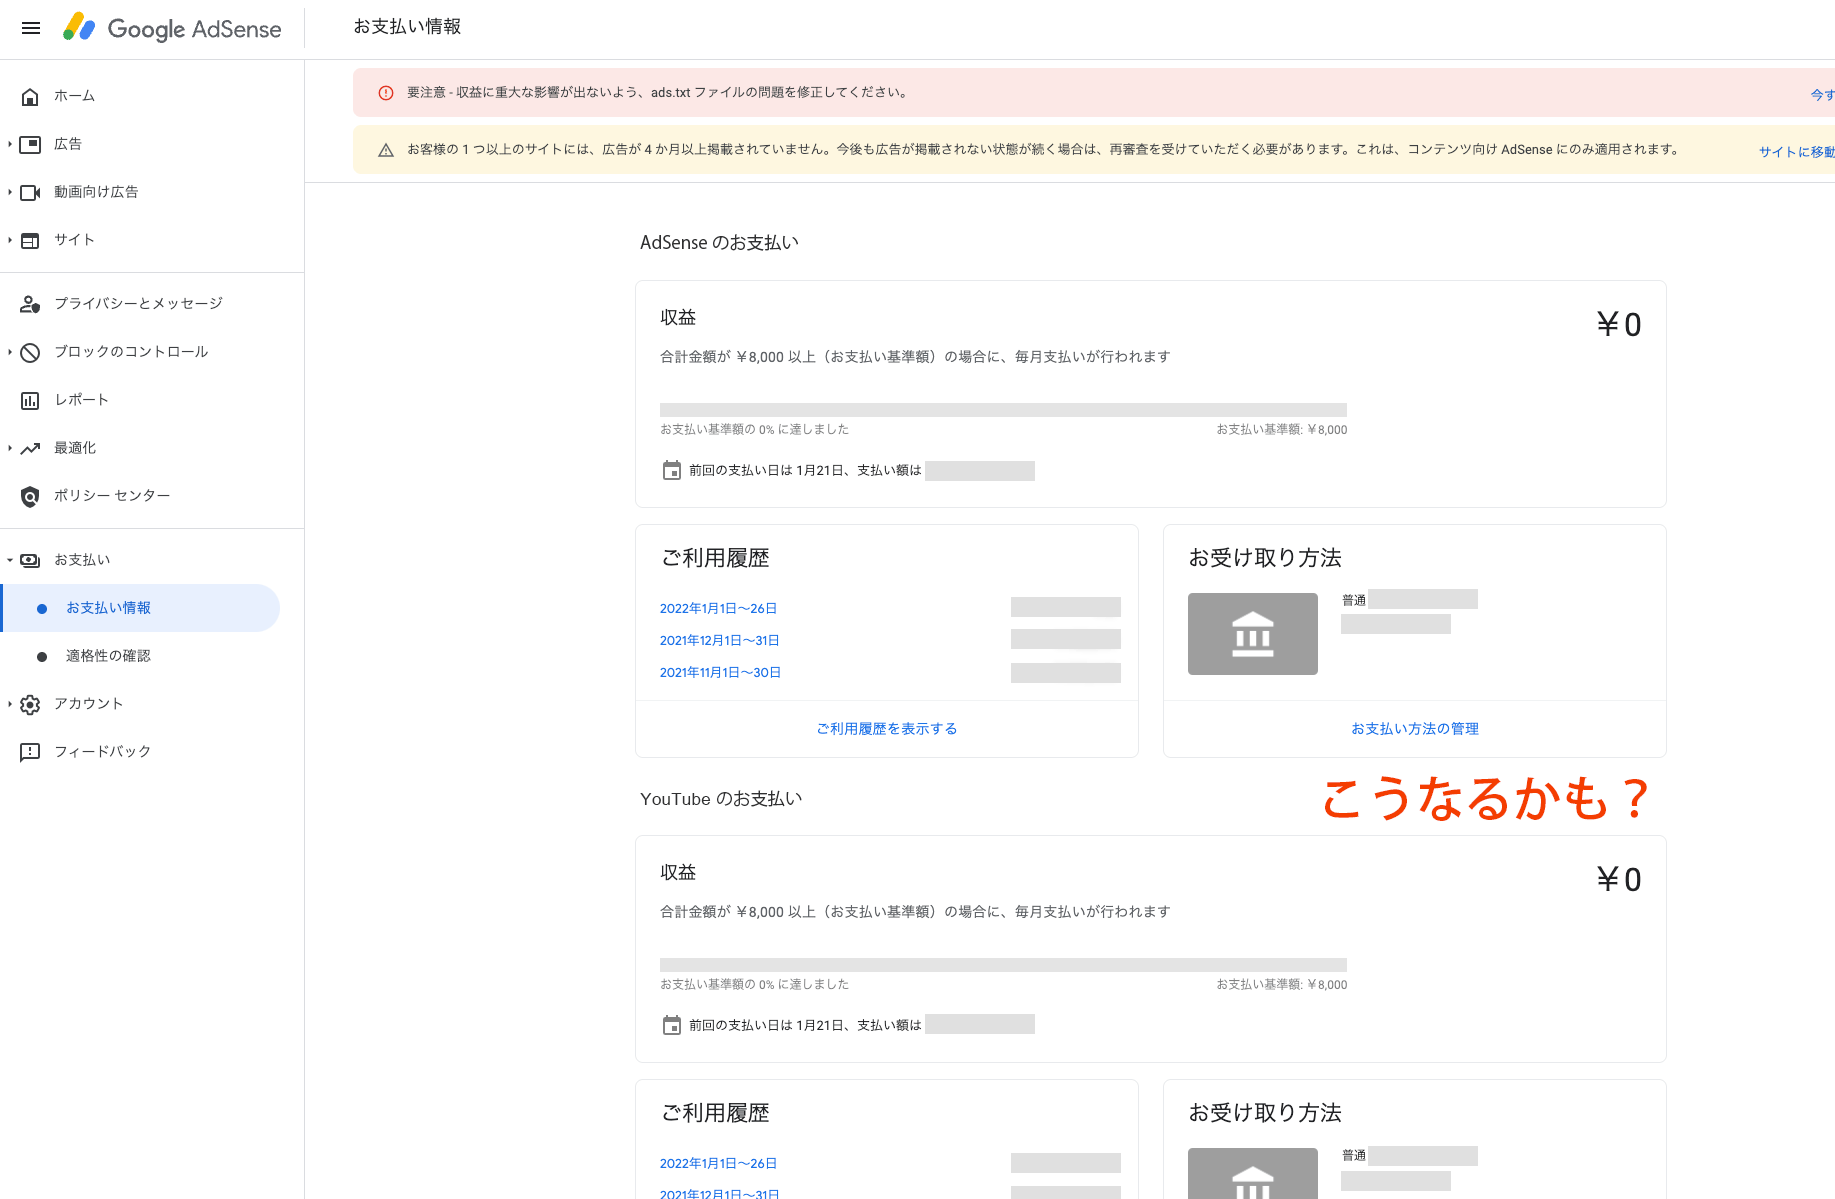Open AdSense history for 2022年1月1日〜26日
Image resolution: width=1835 pixels, height=1199 pixels.
(x=718, y=608)
